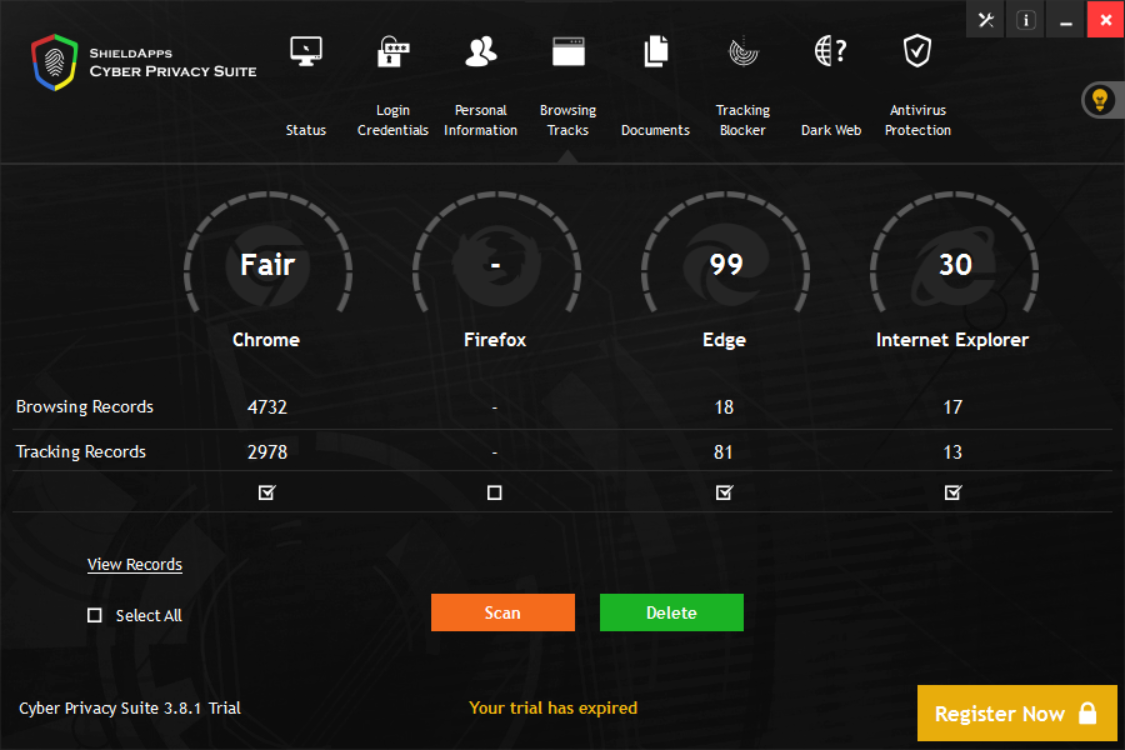Click the Select All label text
1125x750 pixels.
[149, 615]
